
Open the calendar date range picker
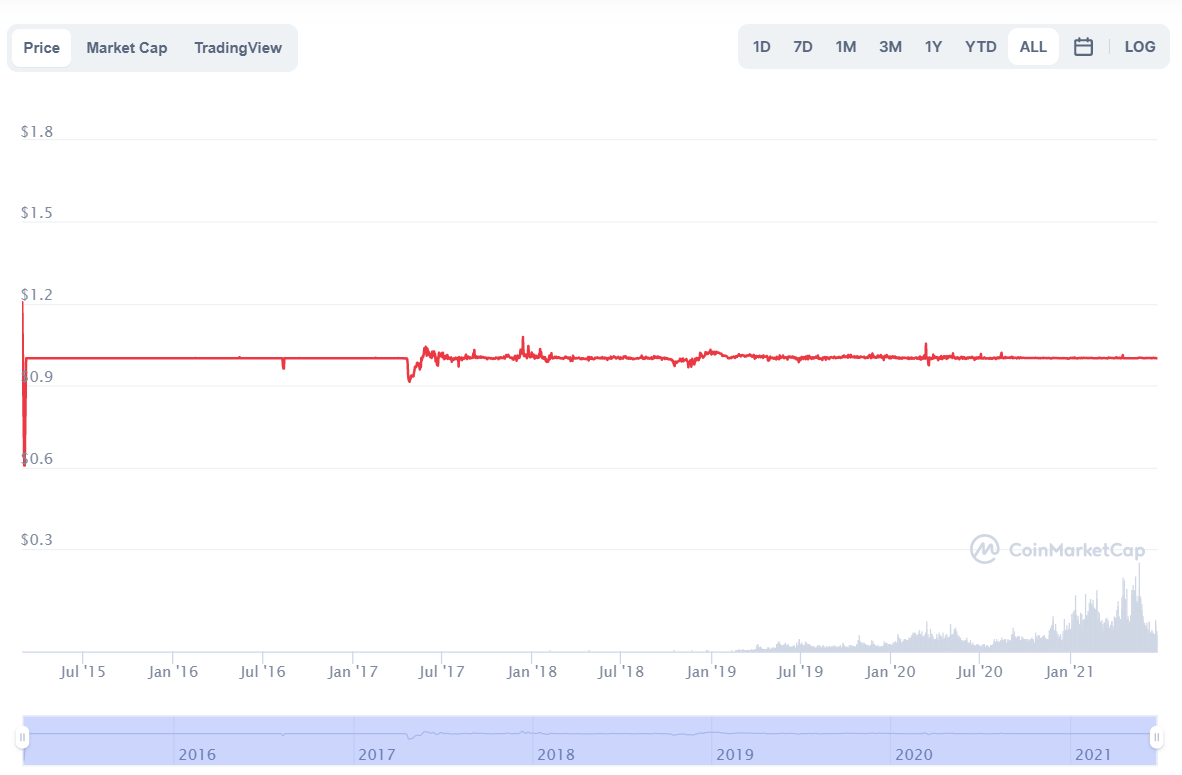tap(1083, 47)
